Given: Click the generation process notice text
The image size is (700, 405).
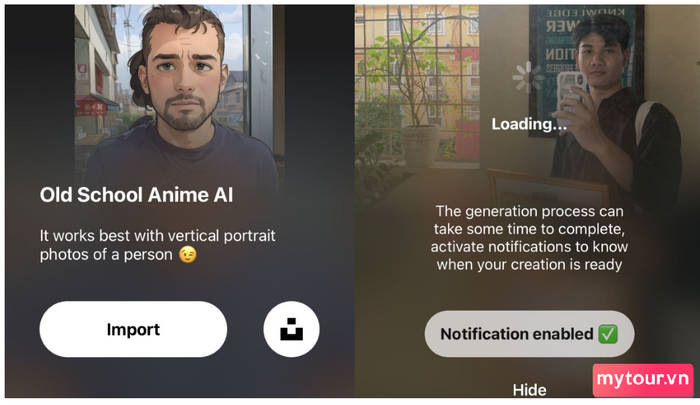Looking at the screenshot, I should point(529,238).
